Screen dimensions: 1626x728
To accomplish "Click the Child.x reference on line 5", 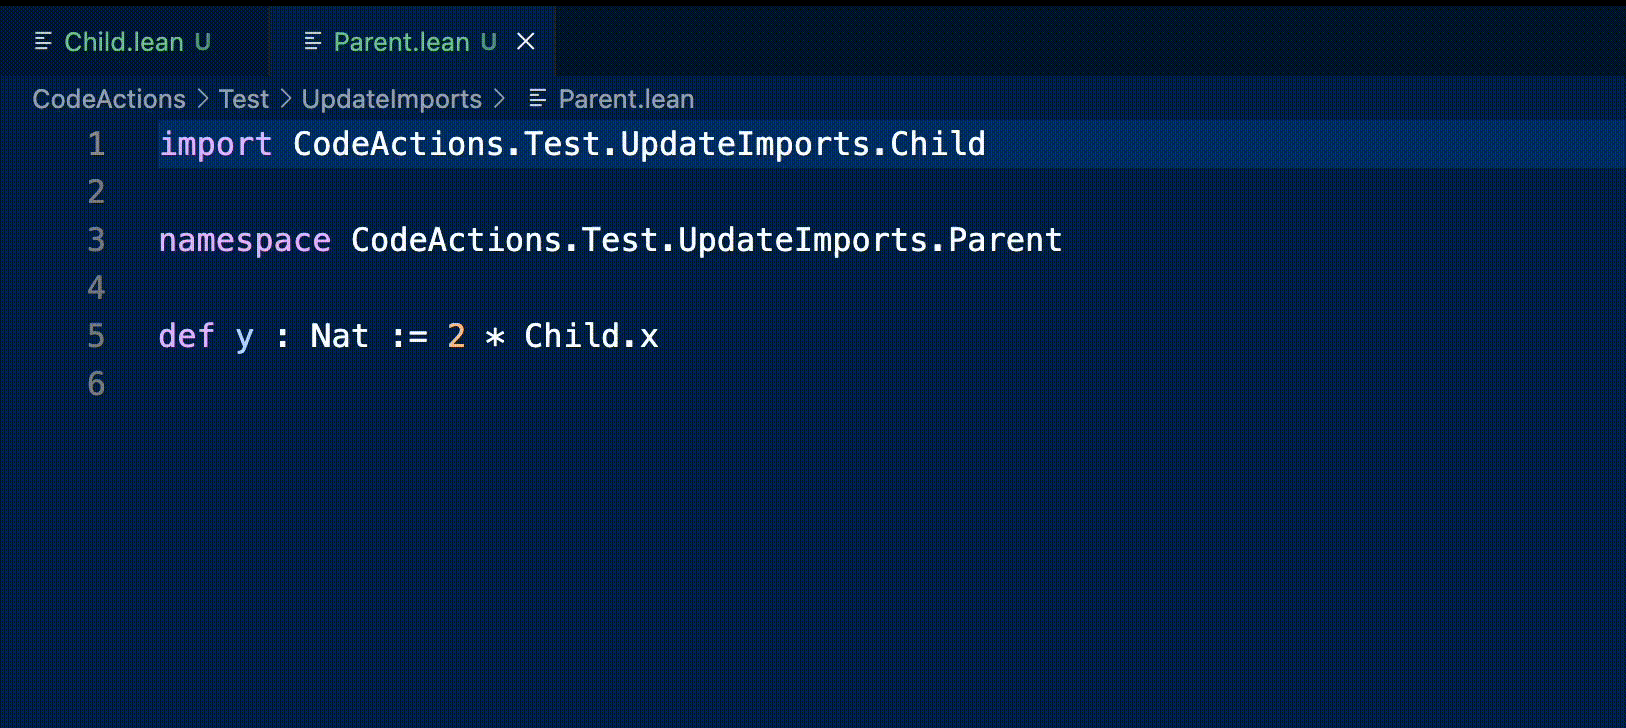I will coord(591,336).
